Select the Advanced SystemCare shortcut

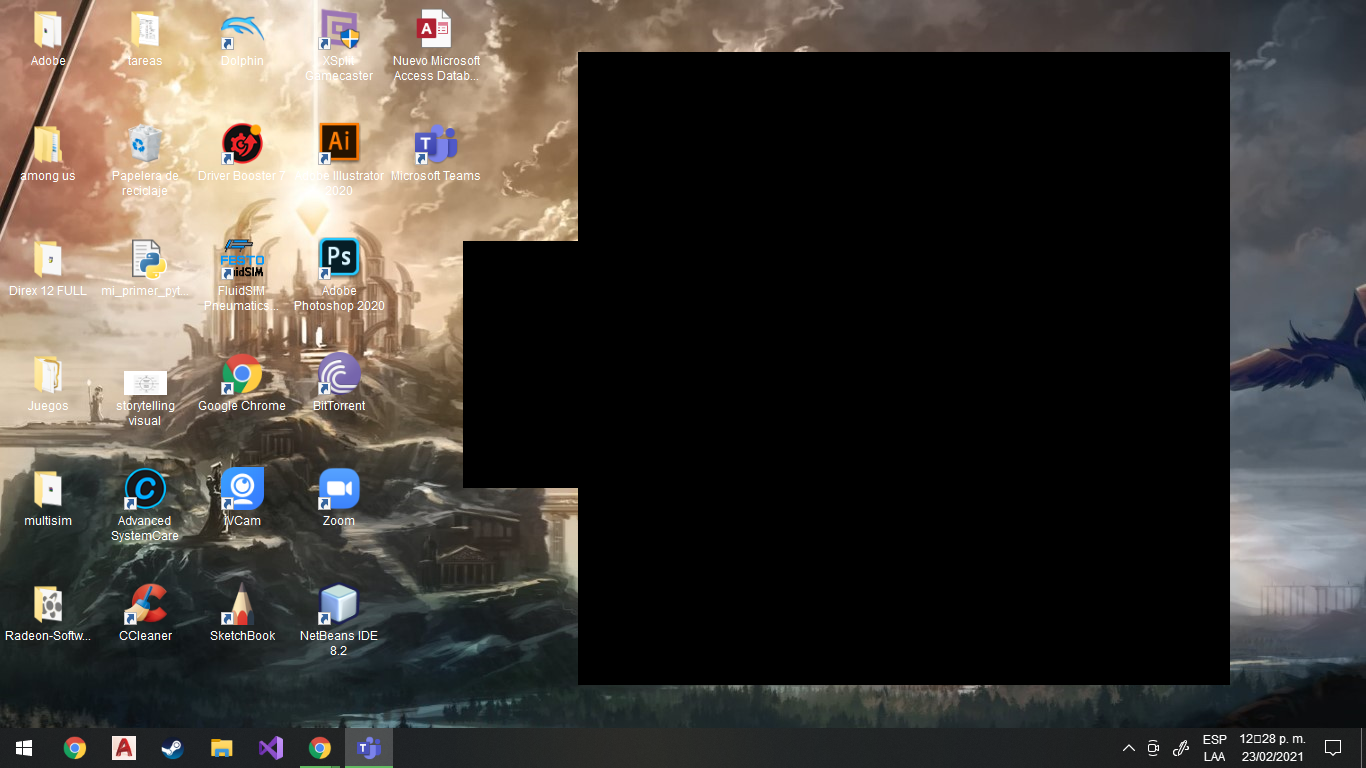[145, 507]
